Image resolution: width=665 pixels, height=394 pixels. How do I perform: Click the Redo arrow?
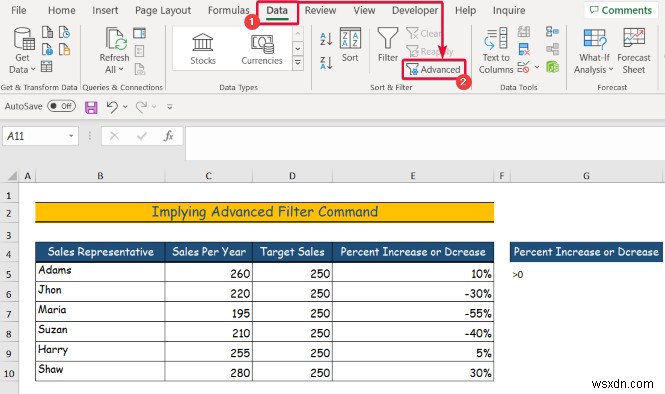point(141,107)
